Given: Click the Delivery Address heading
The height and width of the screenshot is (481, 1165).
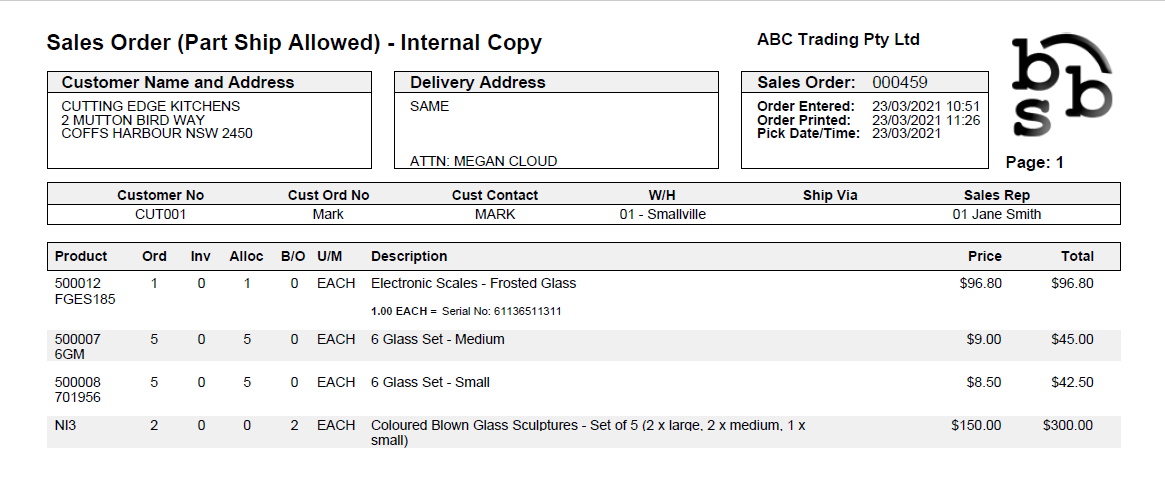Looking at the screenshot, I should 477,83.
